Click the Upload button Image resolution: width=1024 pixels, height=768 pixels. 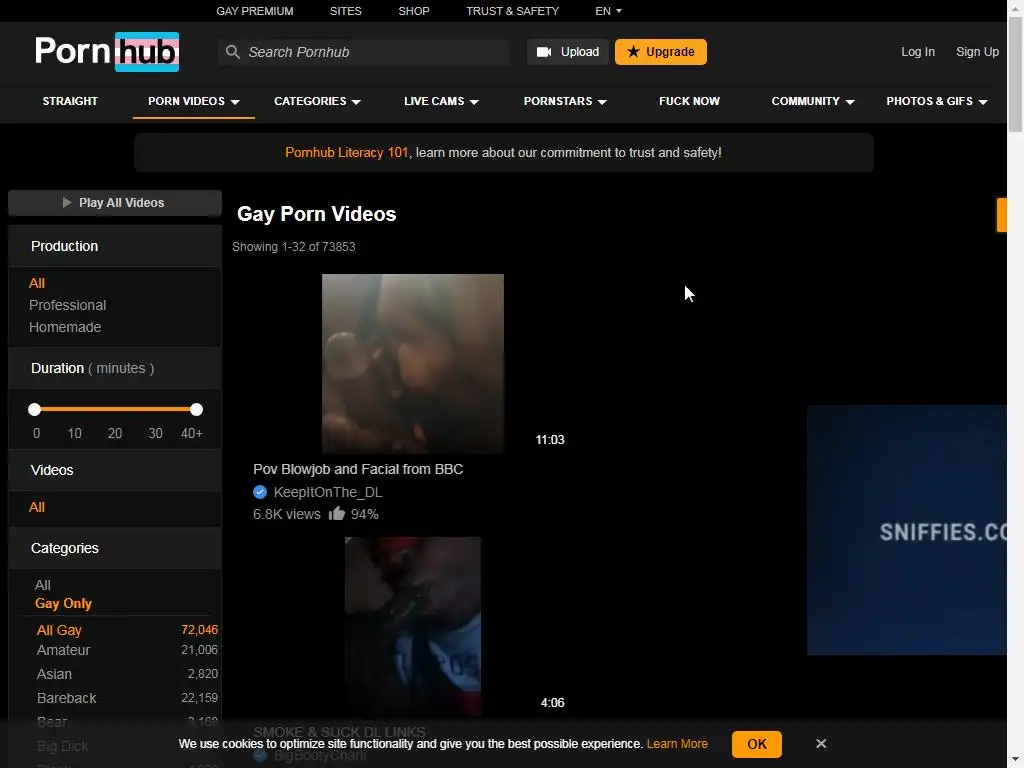567,52
